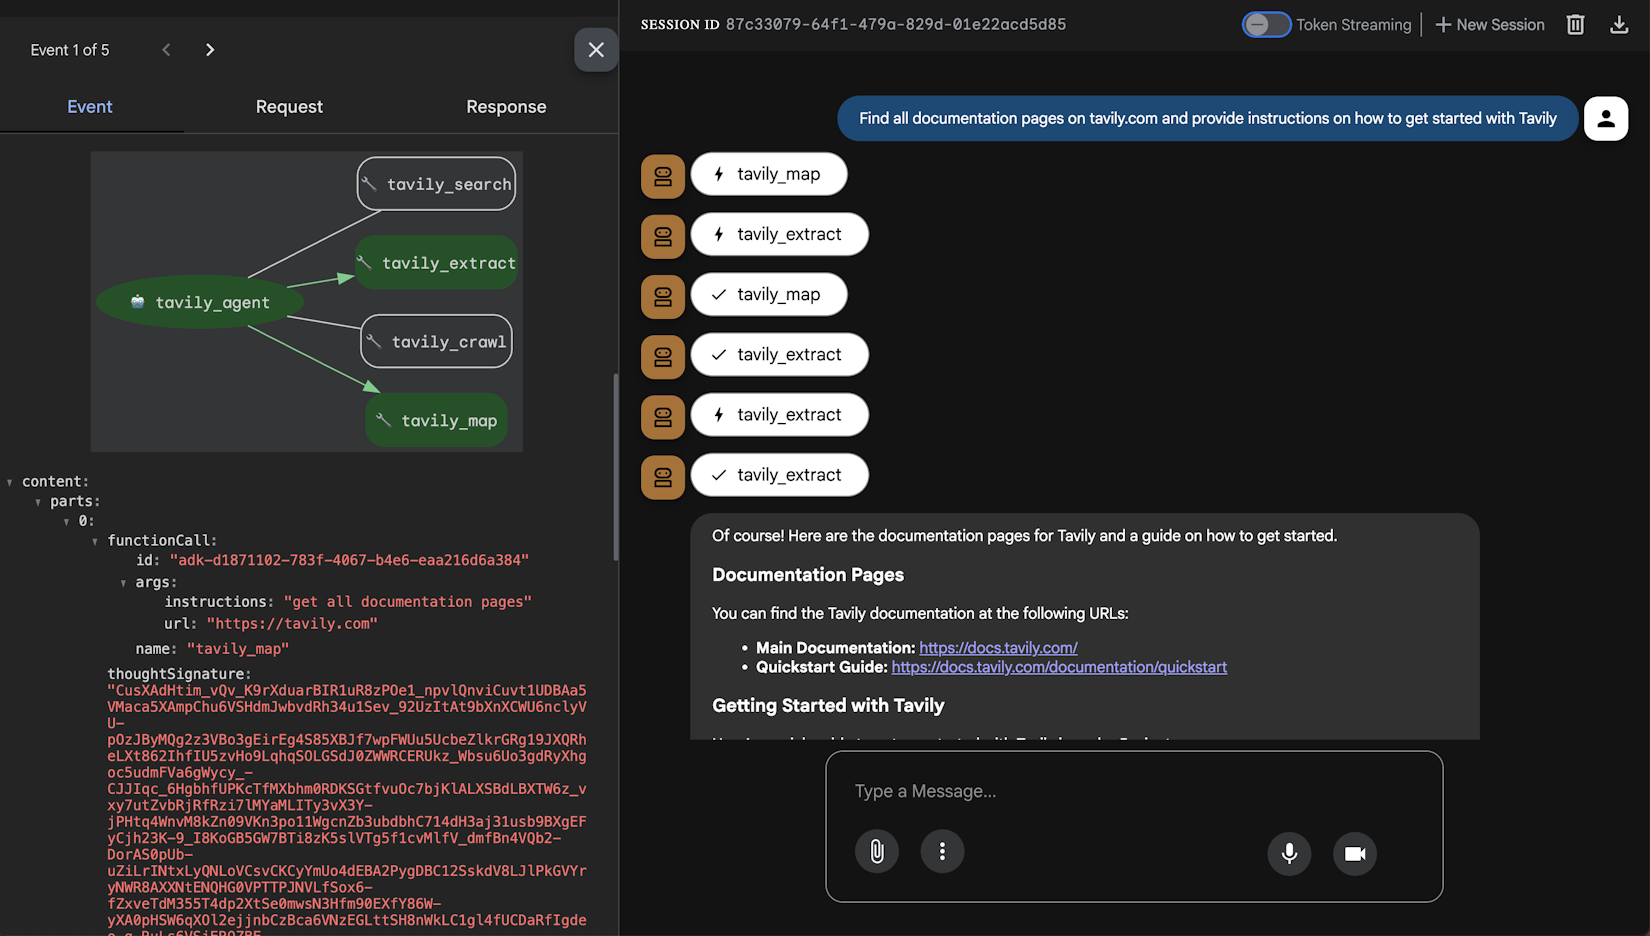The image size is (1650, 936).
Task: Collapse the args tree node
Action: click(123, 583)
